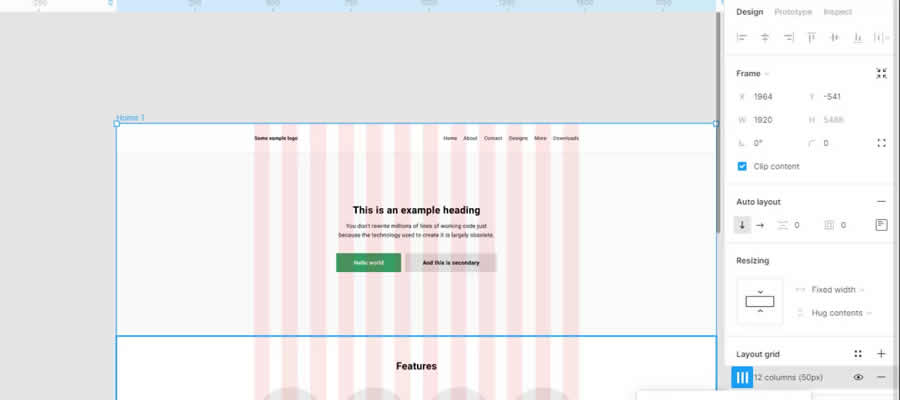The height and width of the screenshot is (400, 900).
Task: Click the resize to fit icon
Action: [x=881, y=73]
